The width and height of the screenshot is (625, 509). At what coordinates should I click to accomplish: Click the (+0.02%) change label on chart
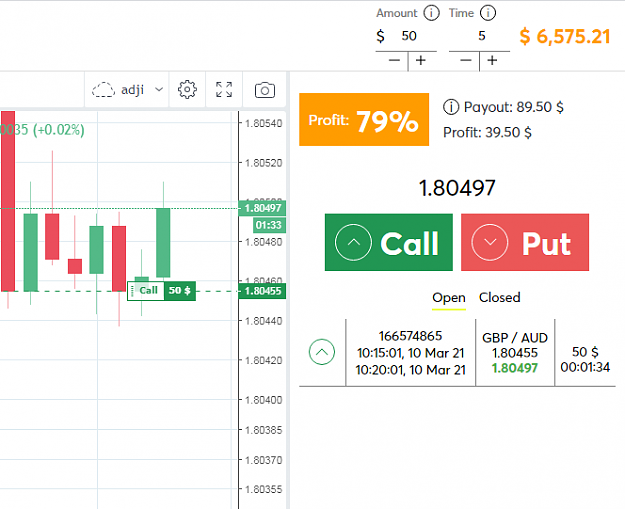coord(59,130)
